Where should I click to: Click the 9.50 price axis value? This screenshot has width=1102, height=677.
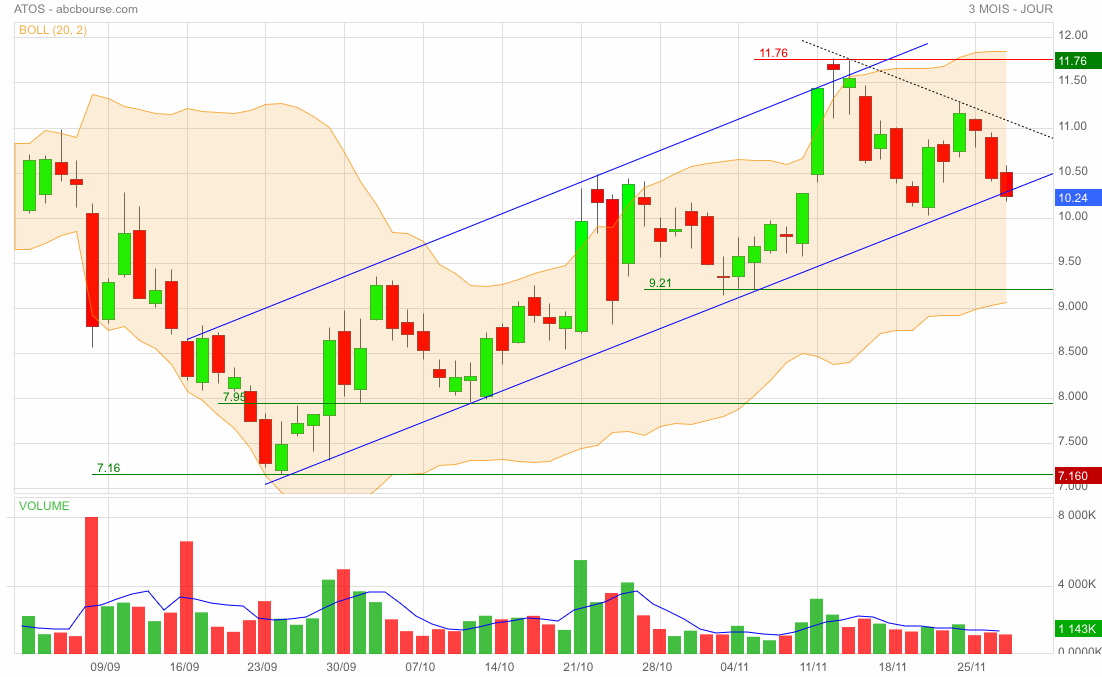click(x=1072, y=262)
